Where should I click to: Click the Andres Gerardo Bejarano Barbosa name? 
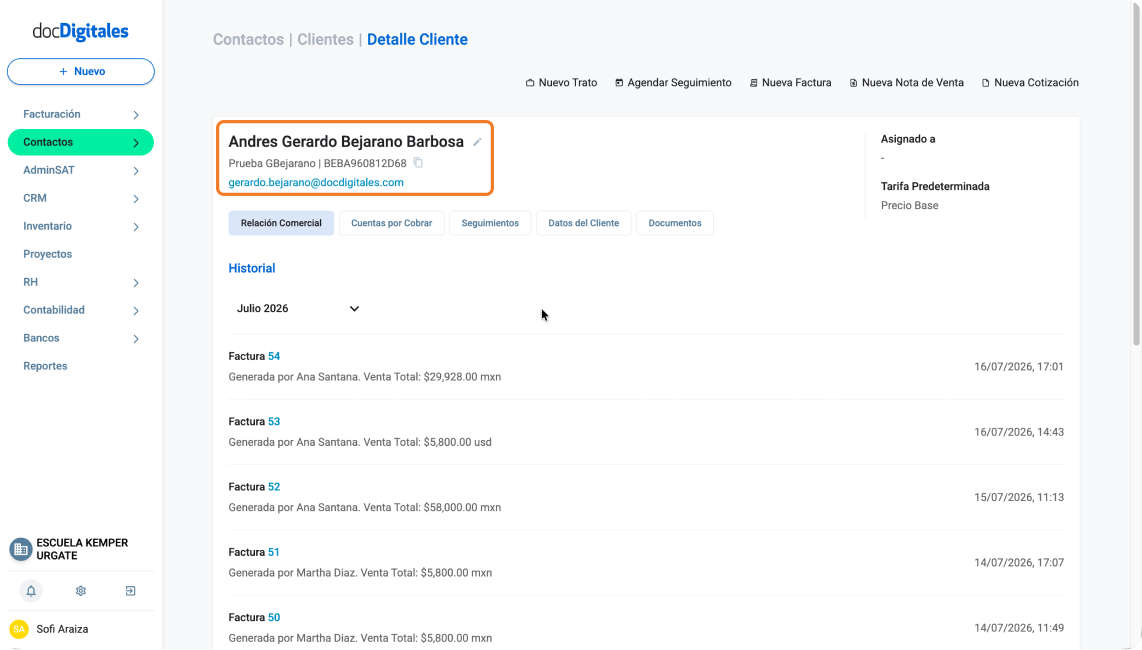coord(346,142)
